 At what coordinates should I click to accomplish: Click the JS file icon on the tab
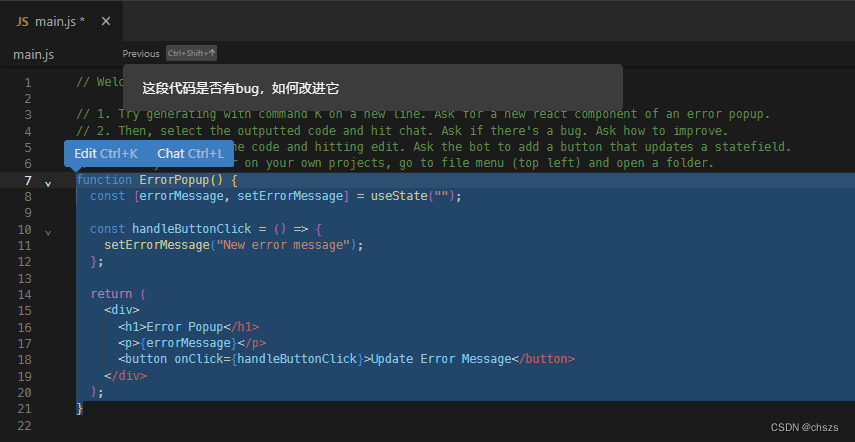[22, 22]
